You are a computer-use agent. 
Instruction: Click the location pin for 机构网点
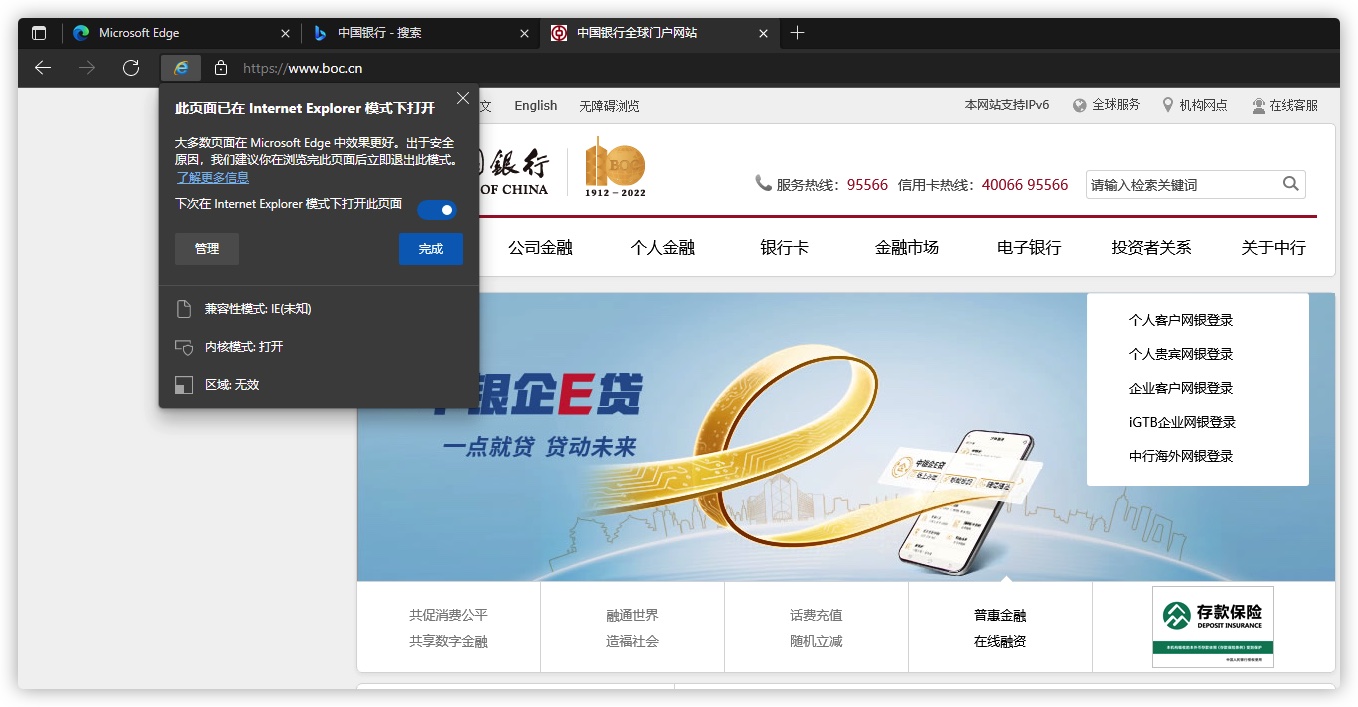(x=1167, y=105)
